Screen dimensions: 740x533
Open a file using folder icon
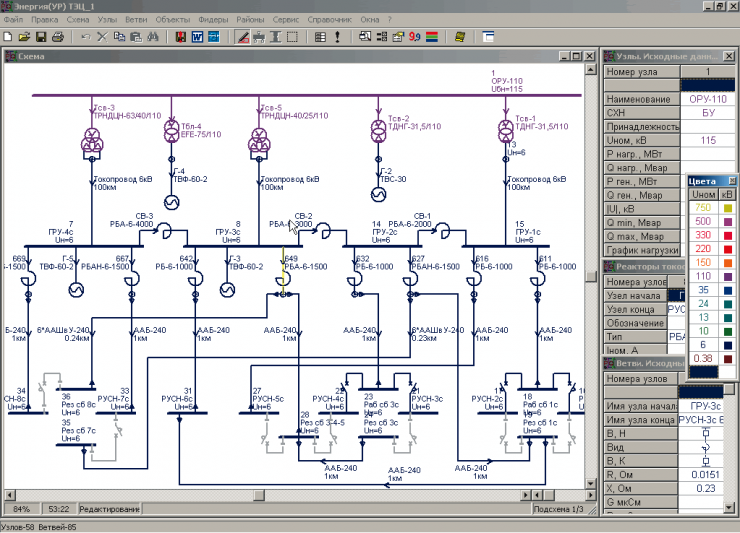pos(24,37)
